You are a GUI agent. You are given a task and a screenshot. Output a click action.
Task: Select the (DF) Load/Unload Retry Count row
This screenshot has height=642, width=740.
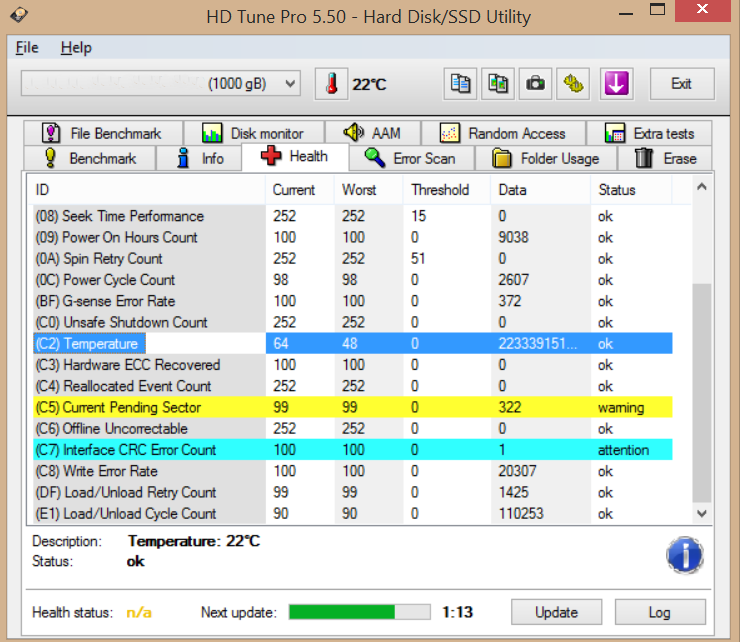(353, 492)
